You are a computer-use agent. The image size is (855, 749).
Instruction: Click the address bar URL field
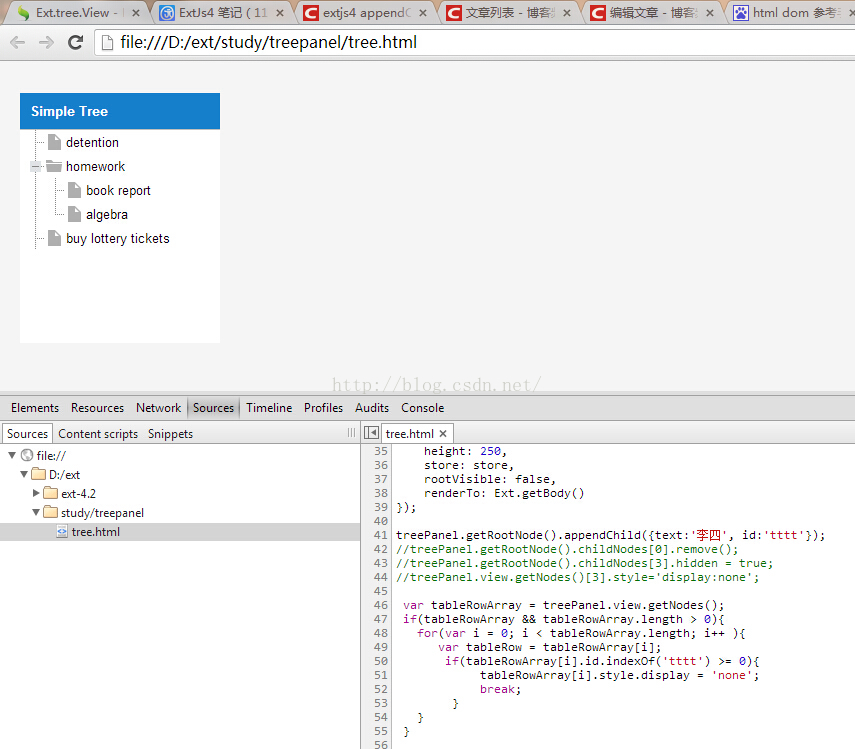point(474,43)
